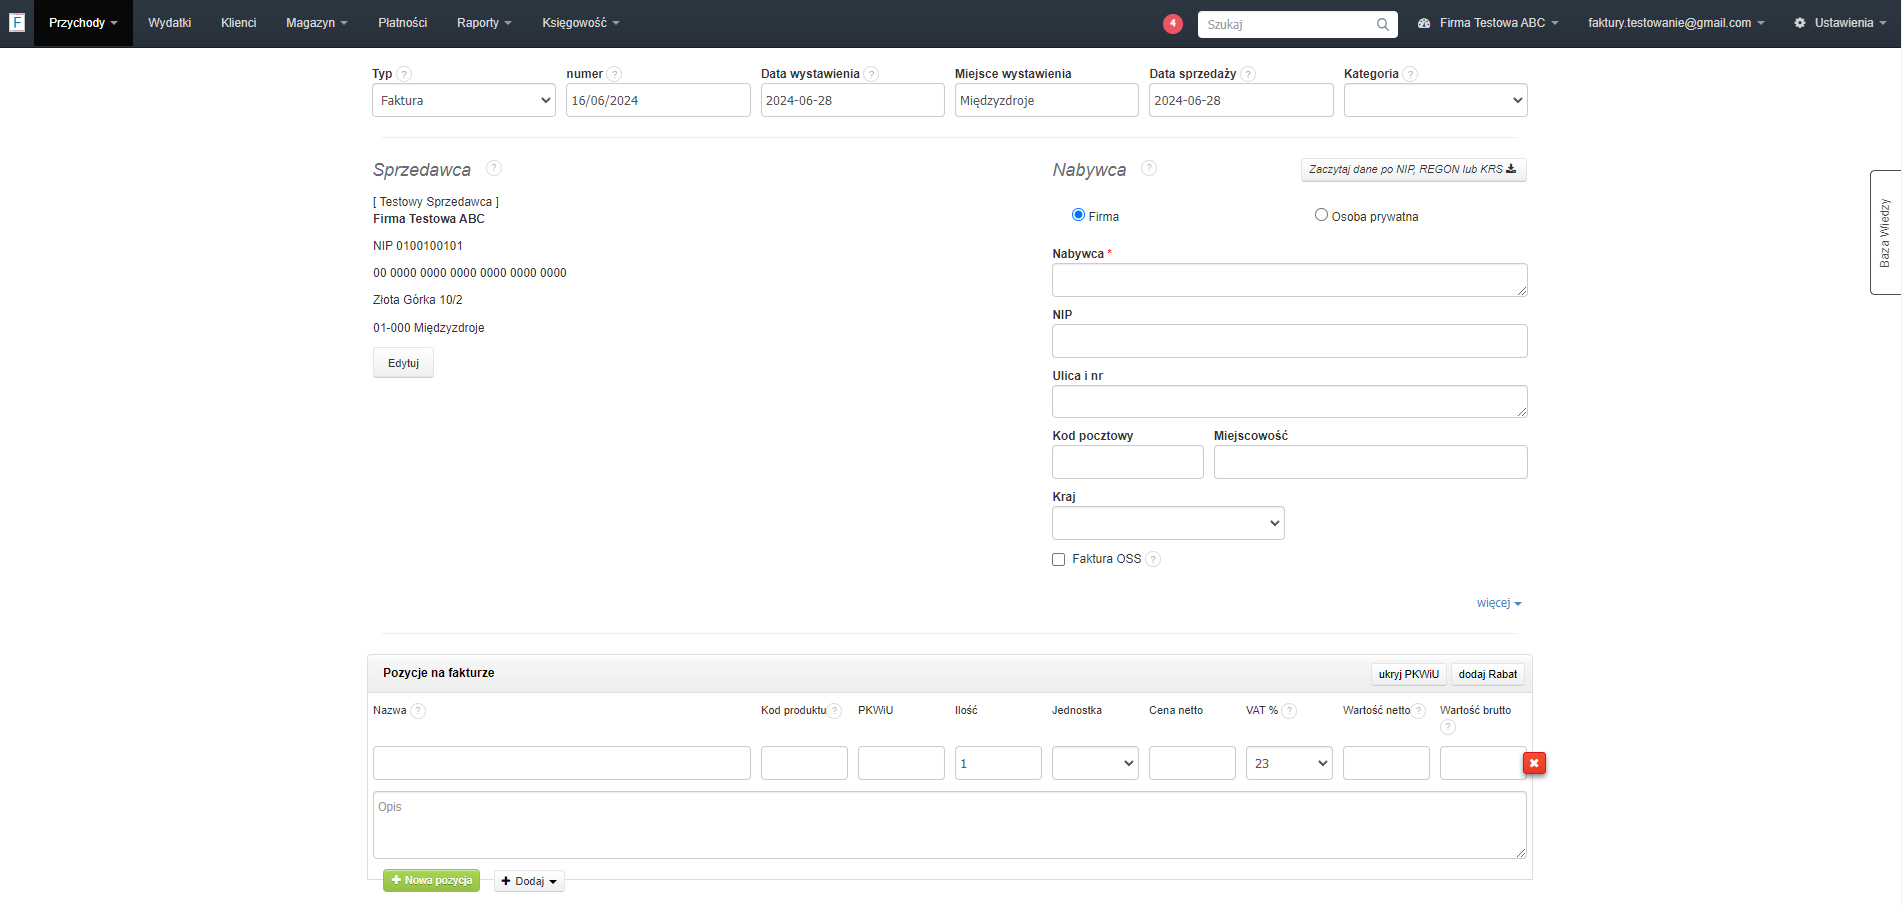1902x907 pixels.
Task: Open the Kraj country dropdown
Action: (1168, 523)
